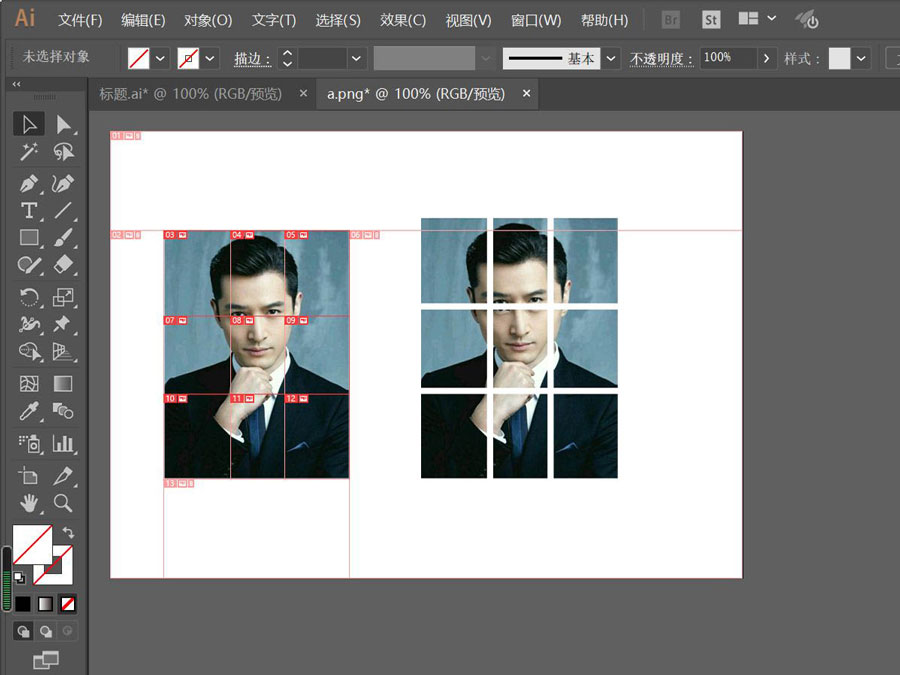The width and height of the screenshot is (900, 675).
Task: Select the Pen tool
Action: [29, 184]
